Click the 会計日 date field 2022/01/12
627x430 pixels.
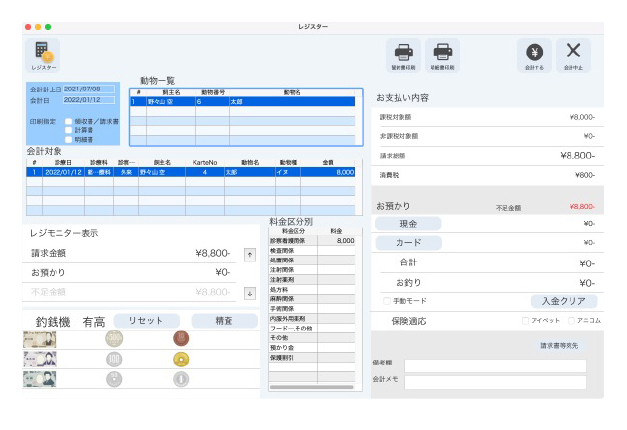[89, 100]
